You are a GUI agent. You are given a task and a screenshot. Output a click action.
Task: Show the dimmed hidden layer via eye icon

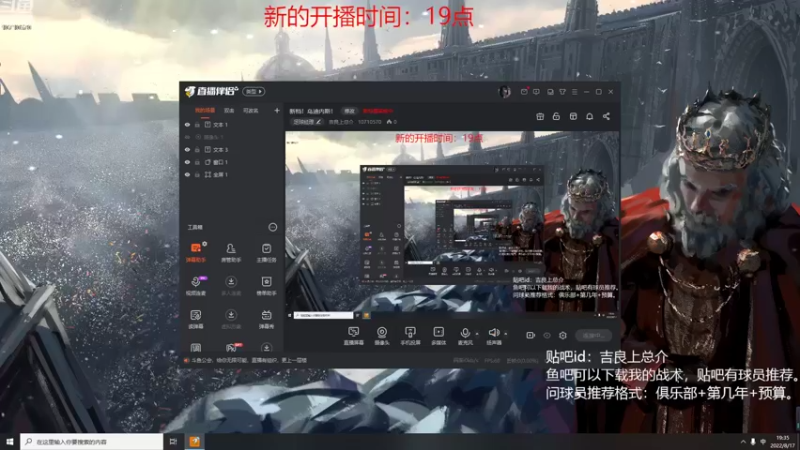[187, 137]
